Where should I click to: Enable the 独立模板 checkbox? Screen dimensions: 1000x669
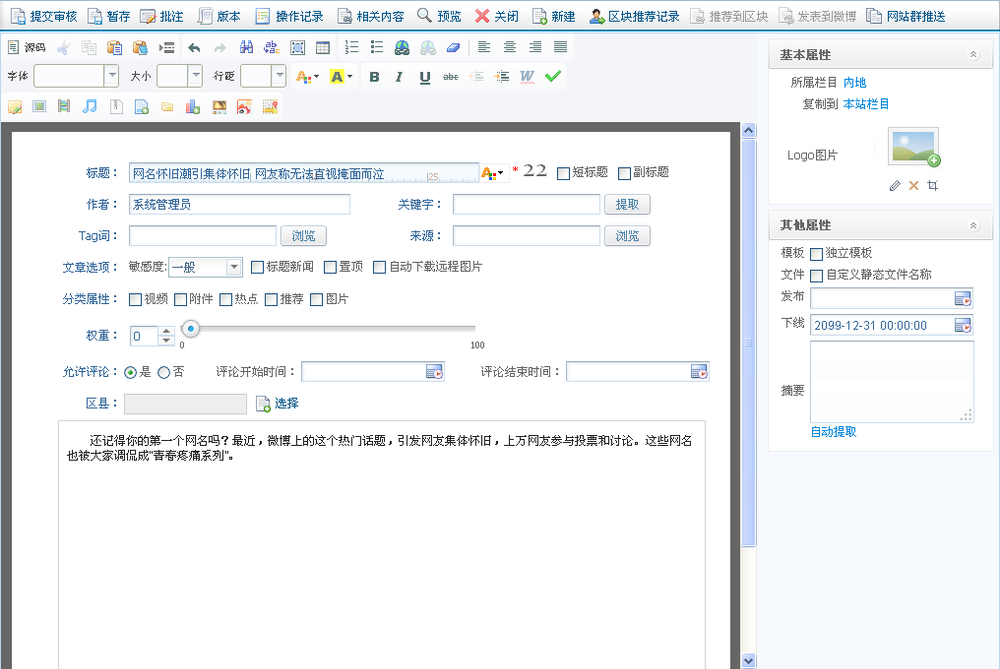coord(816,253)
